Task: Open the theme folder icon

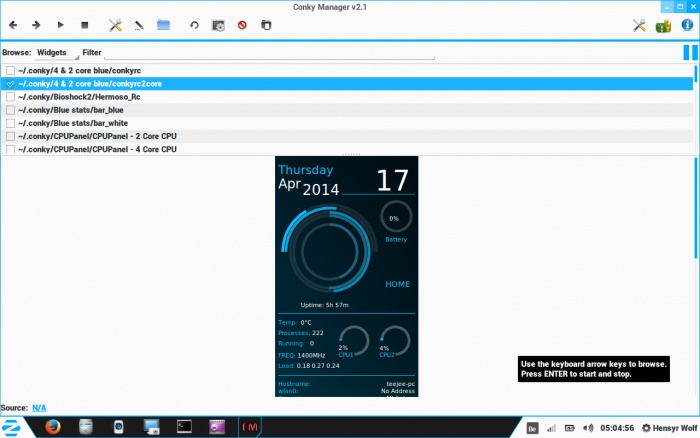Action: [163, 24]
